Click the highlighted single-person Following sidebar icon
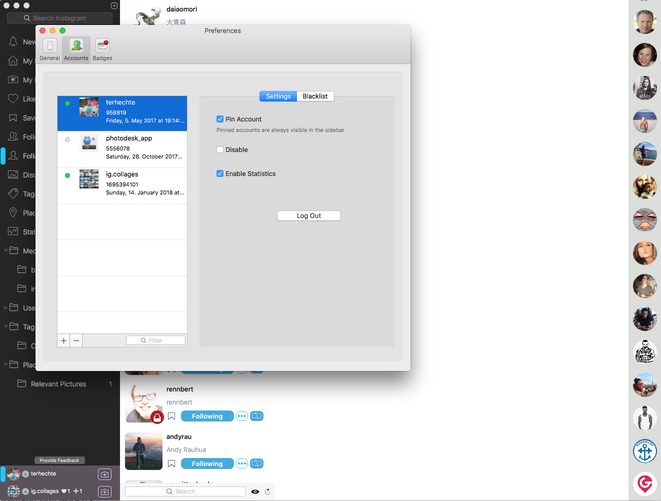This screenshot has width=661, height=501. click(13, 156)
